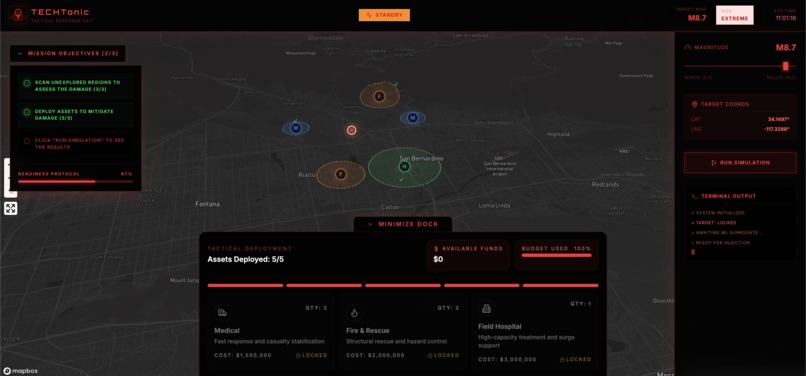Select the Field Hospital H map marker
Screen dimensions: 806x376
405,167
